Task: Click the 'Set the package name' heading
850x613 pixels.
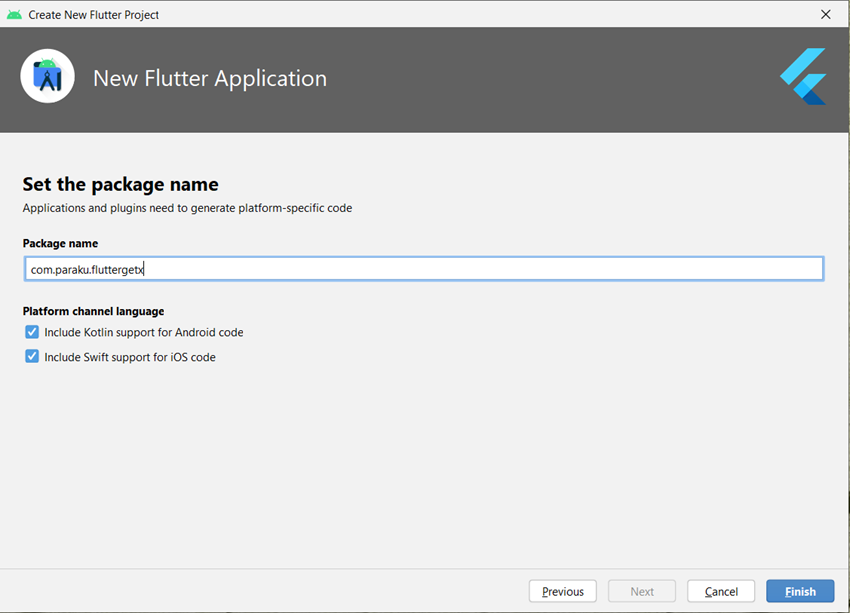Action: pos(121,184)
